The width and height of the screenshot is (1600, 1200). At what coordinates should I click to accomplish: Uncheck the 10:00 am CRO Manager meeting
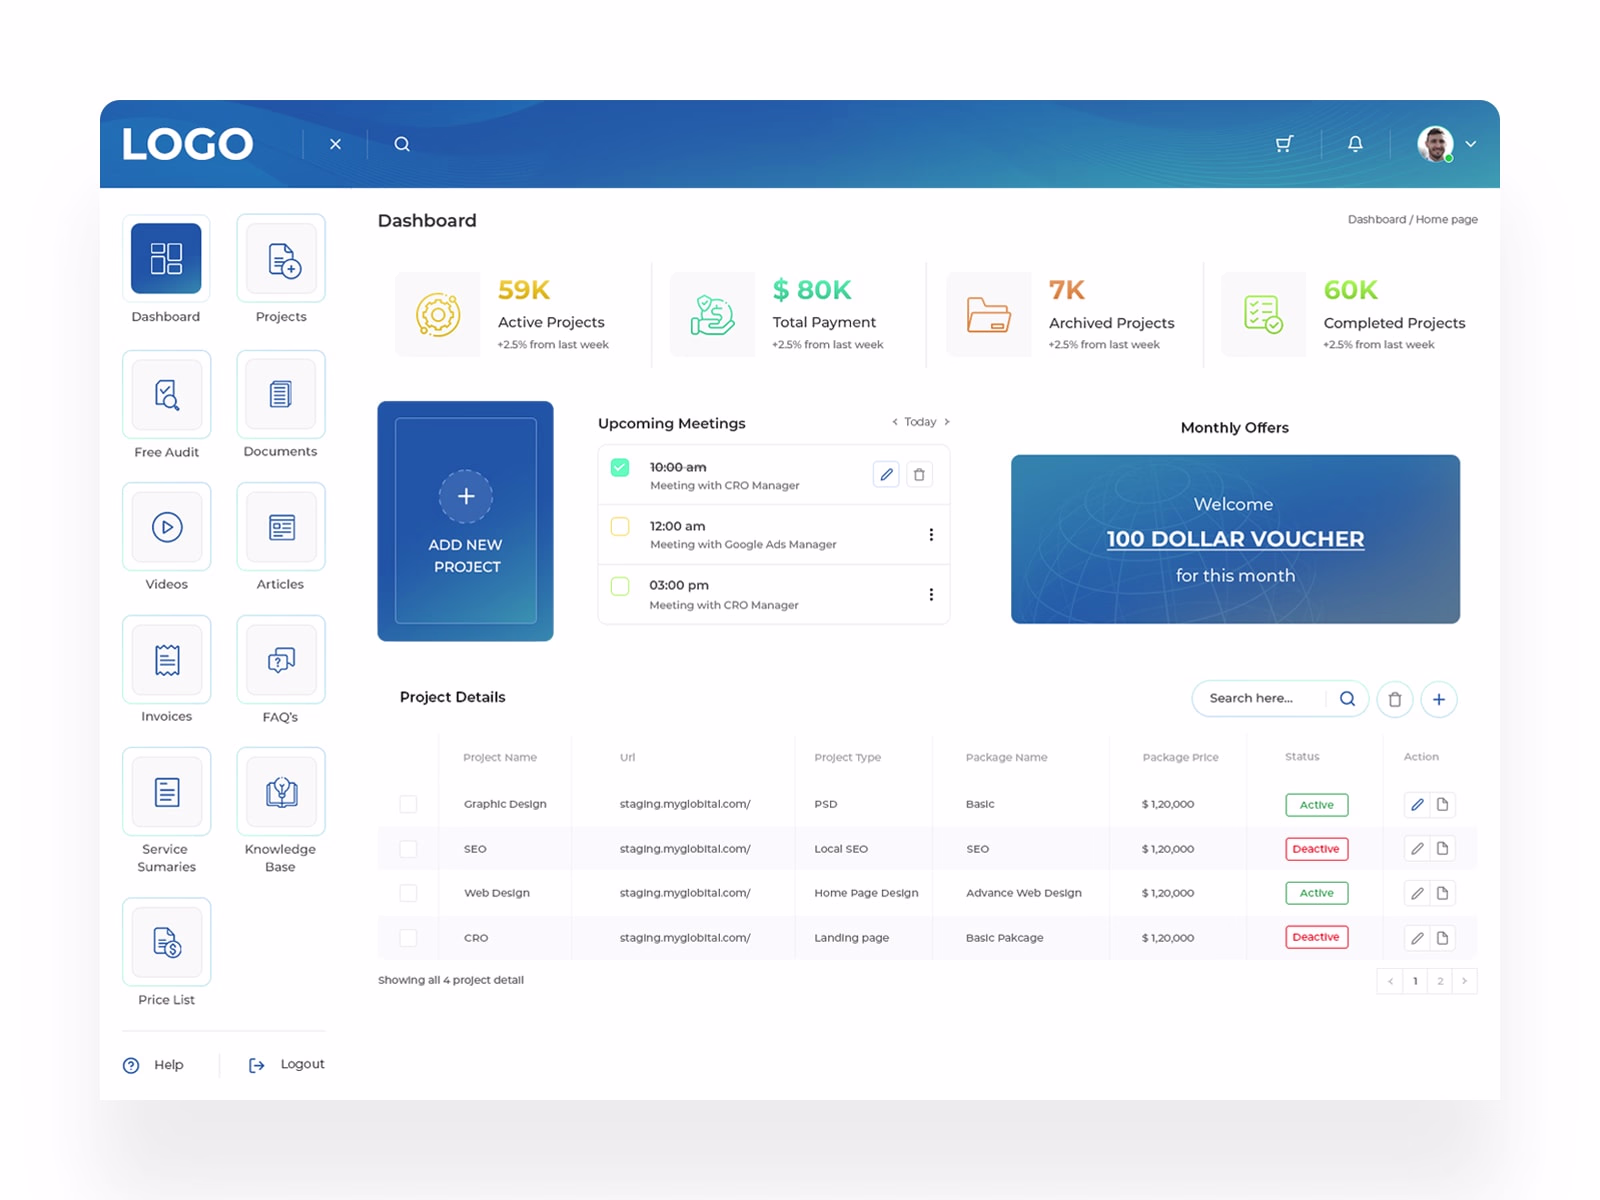pos(620,466)
